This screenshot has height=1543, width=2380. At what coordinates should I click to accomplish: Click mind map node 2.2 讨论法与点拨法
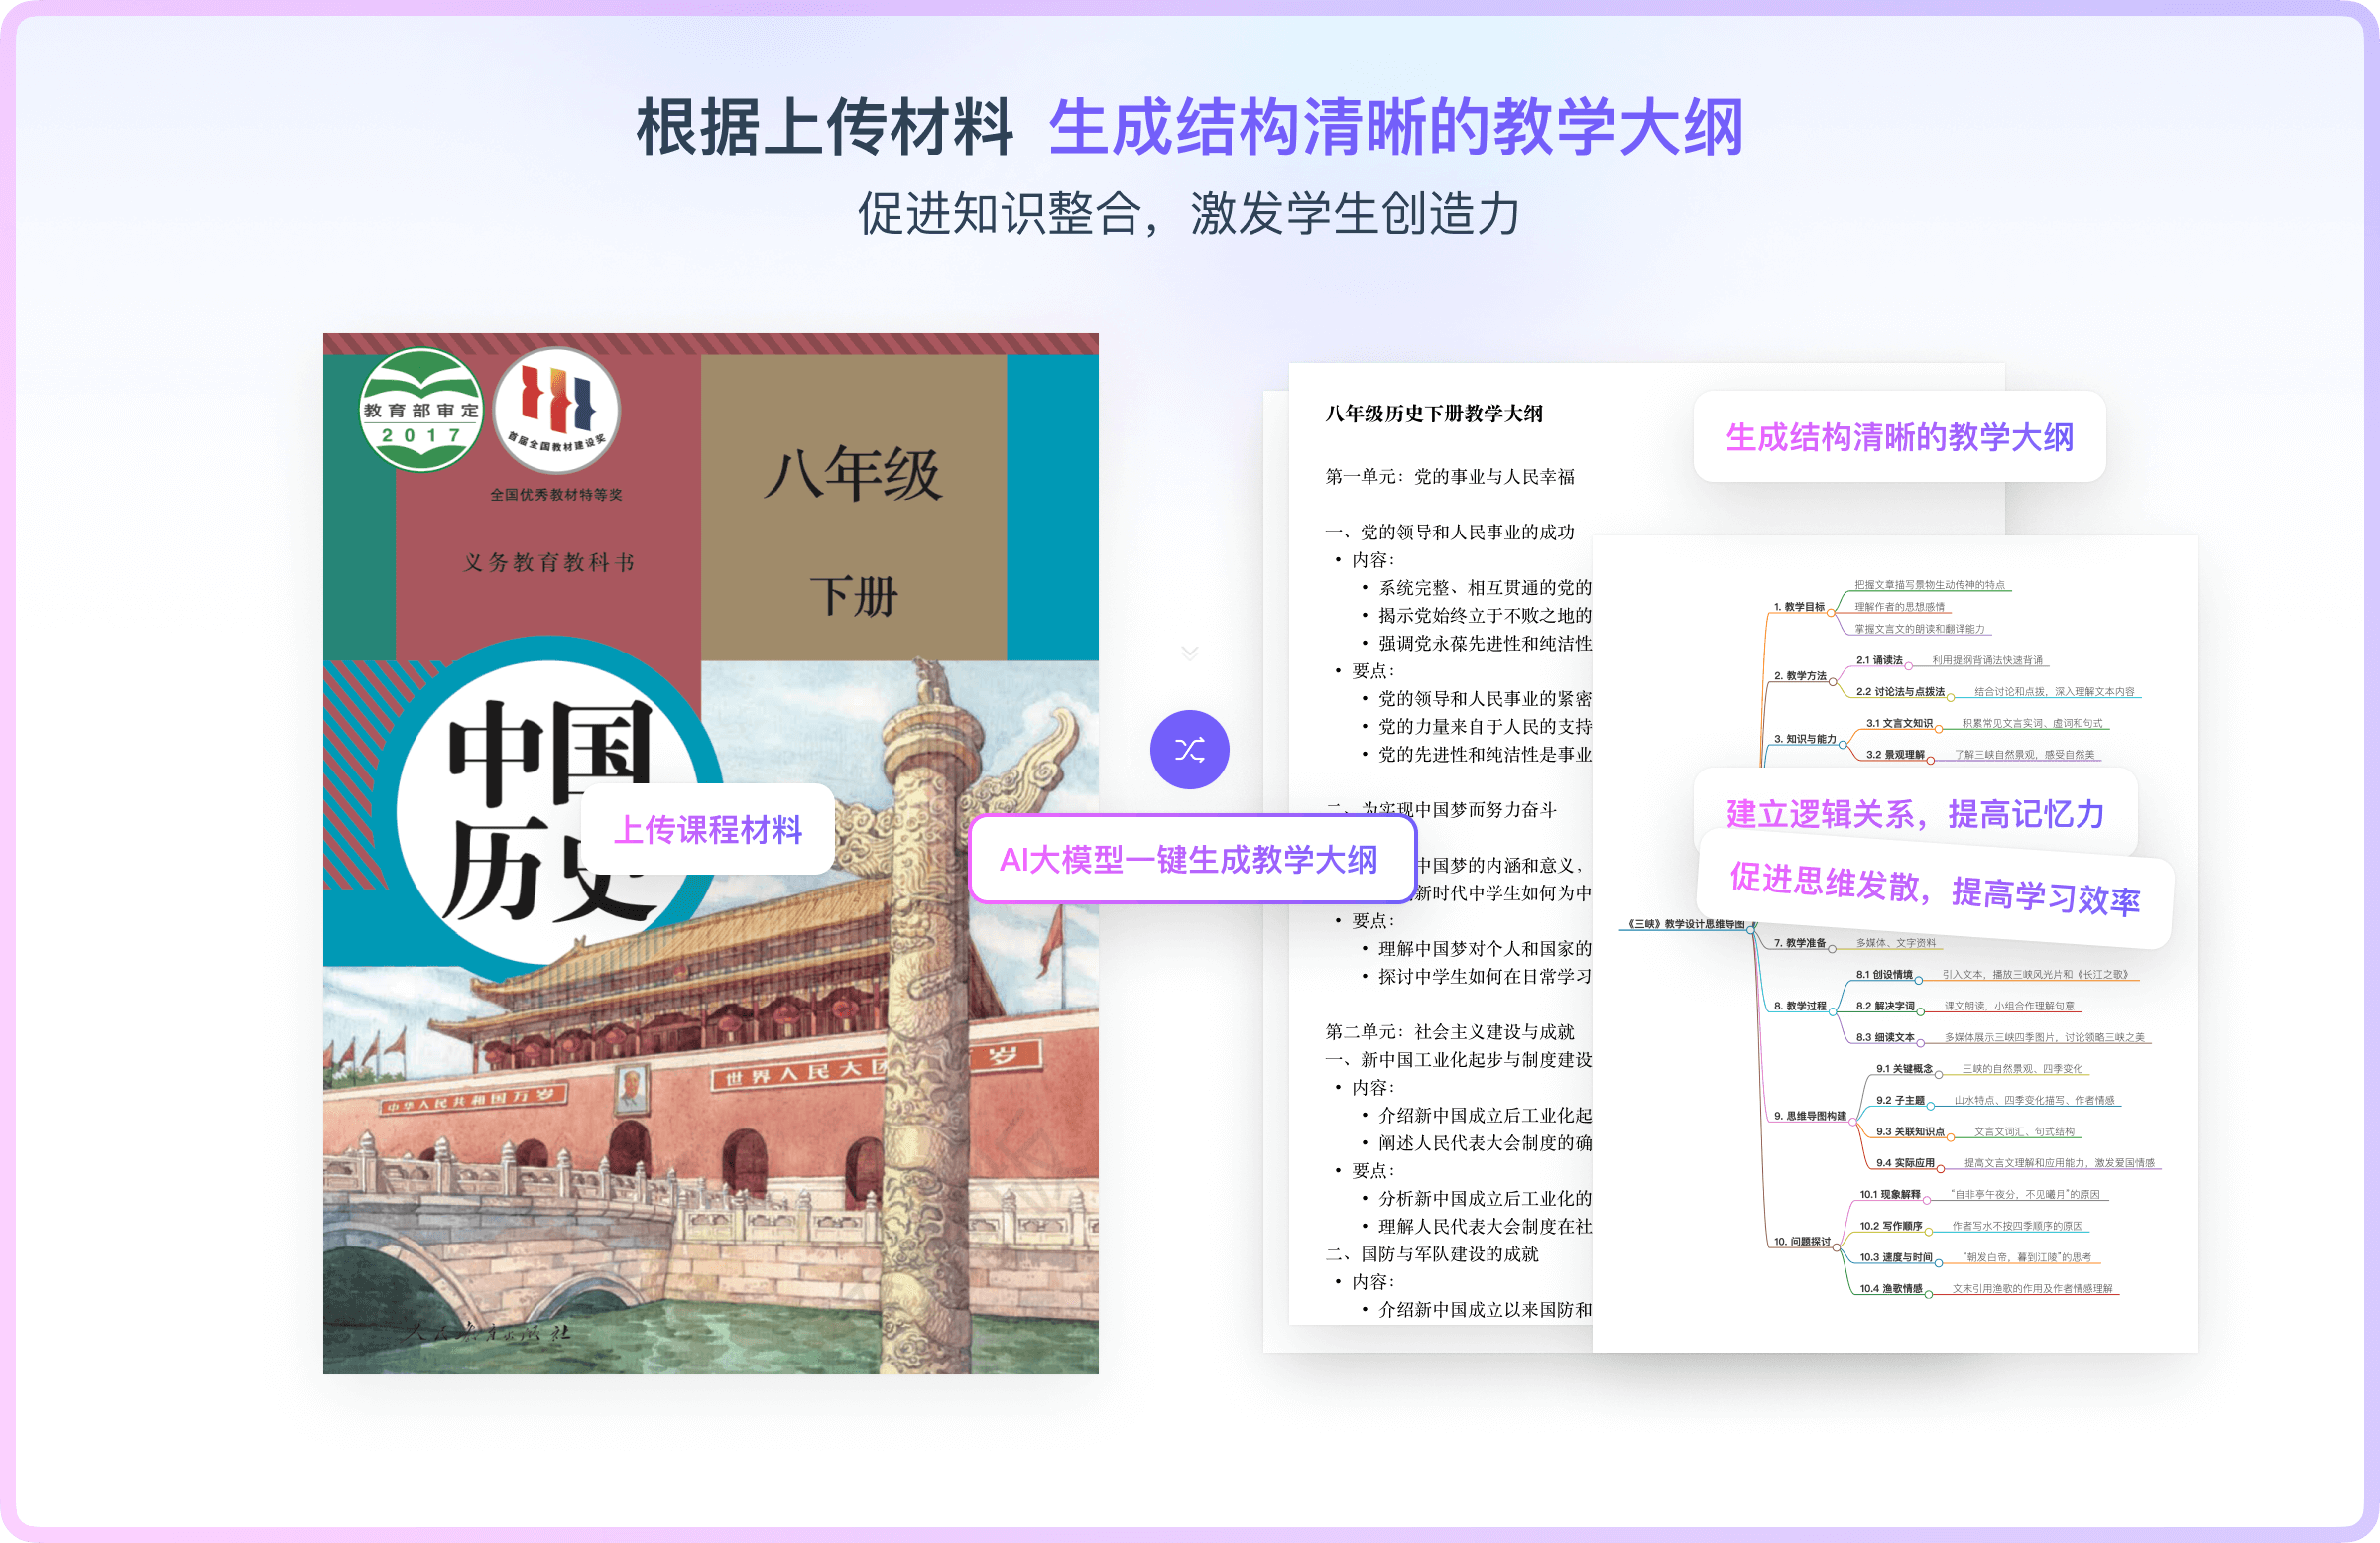pyautogui.click(x=1900, y=691)
